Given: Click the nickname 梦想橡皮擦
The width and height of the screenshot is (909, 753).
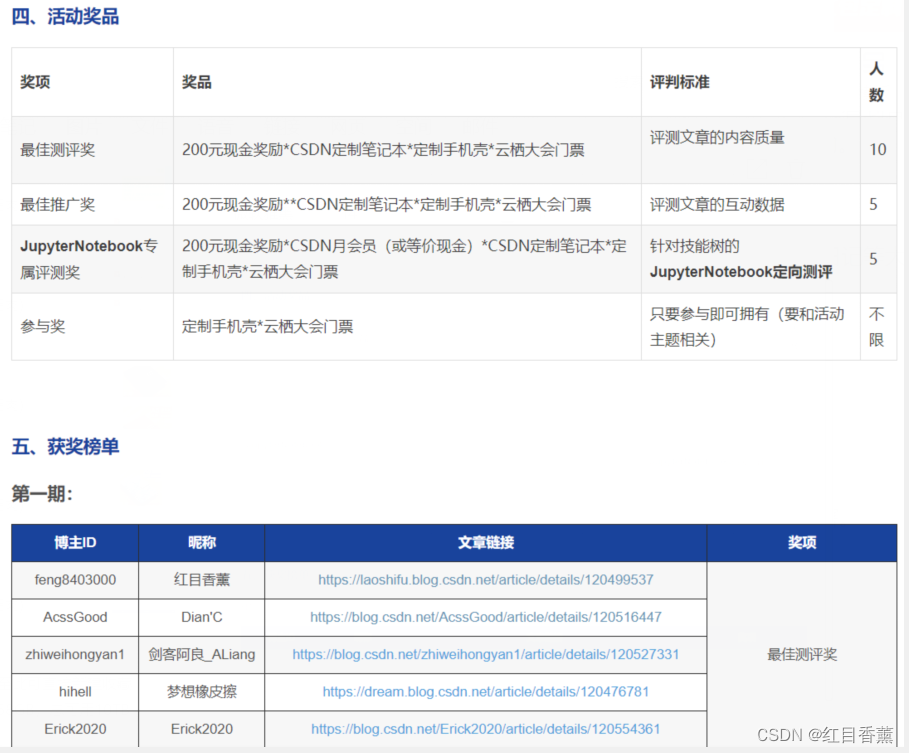Looking at the screenshot, I should point(202,692).
